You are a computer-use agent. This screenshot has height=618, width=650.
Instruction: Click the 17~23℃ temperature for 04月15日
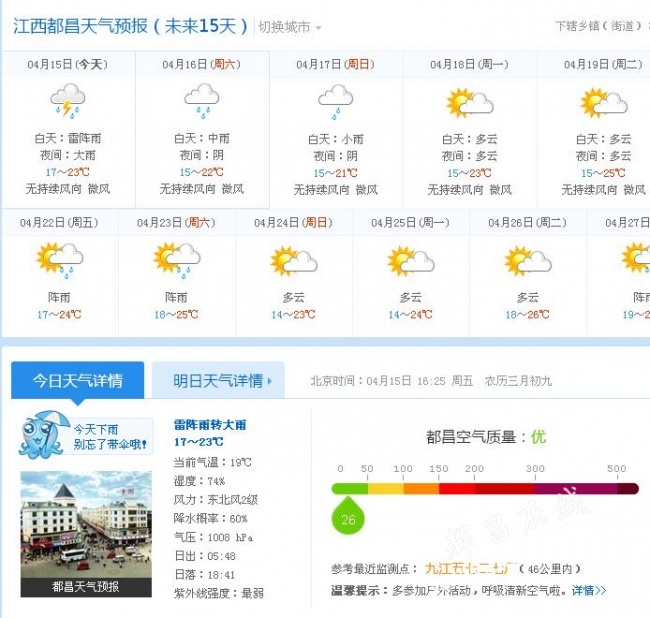click(68, 172)
